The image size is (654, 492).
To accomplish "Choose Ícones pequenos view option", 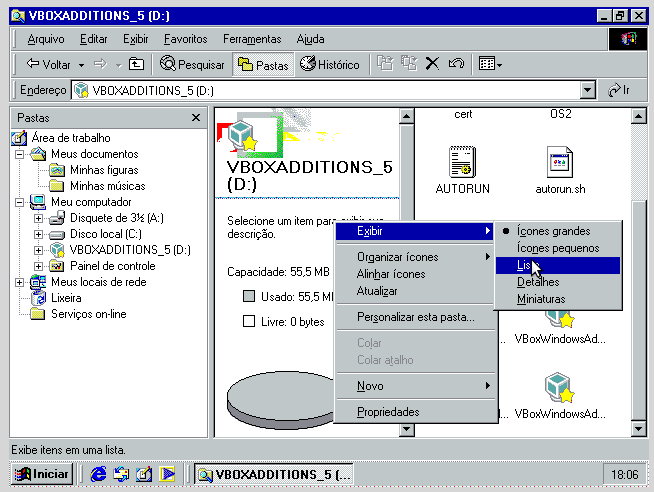I will pos(558,248).
